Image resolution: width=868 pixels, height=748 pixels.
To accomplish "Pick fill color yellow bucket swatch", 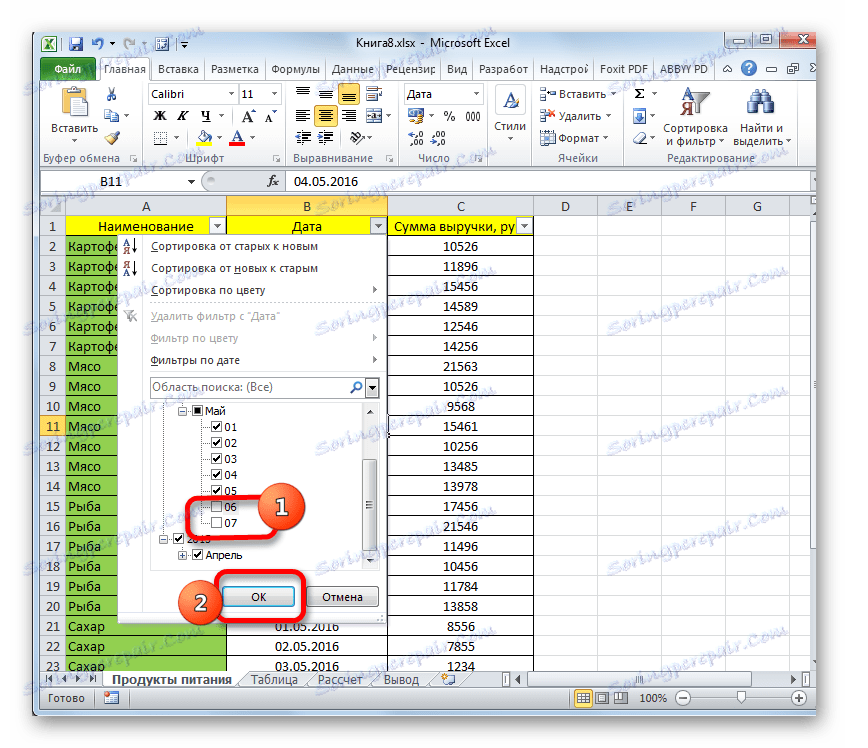I will pyautogui.click(x=204, y=137).
